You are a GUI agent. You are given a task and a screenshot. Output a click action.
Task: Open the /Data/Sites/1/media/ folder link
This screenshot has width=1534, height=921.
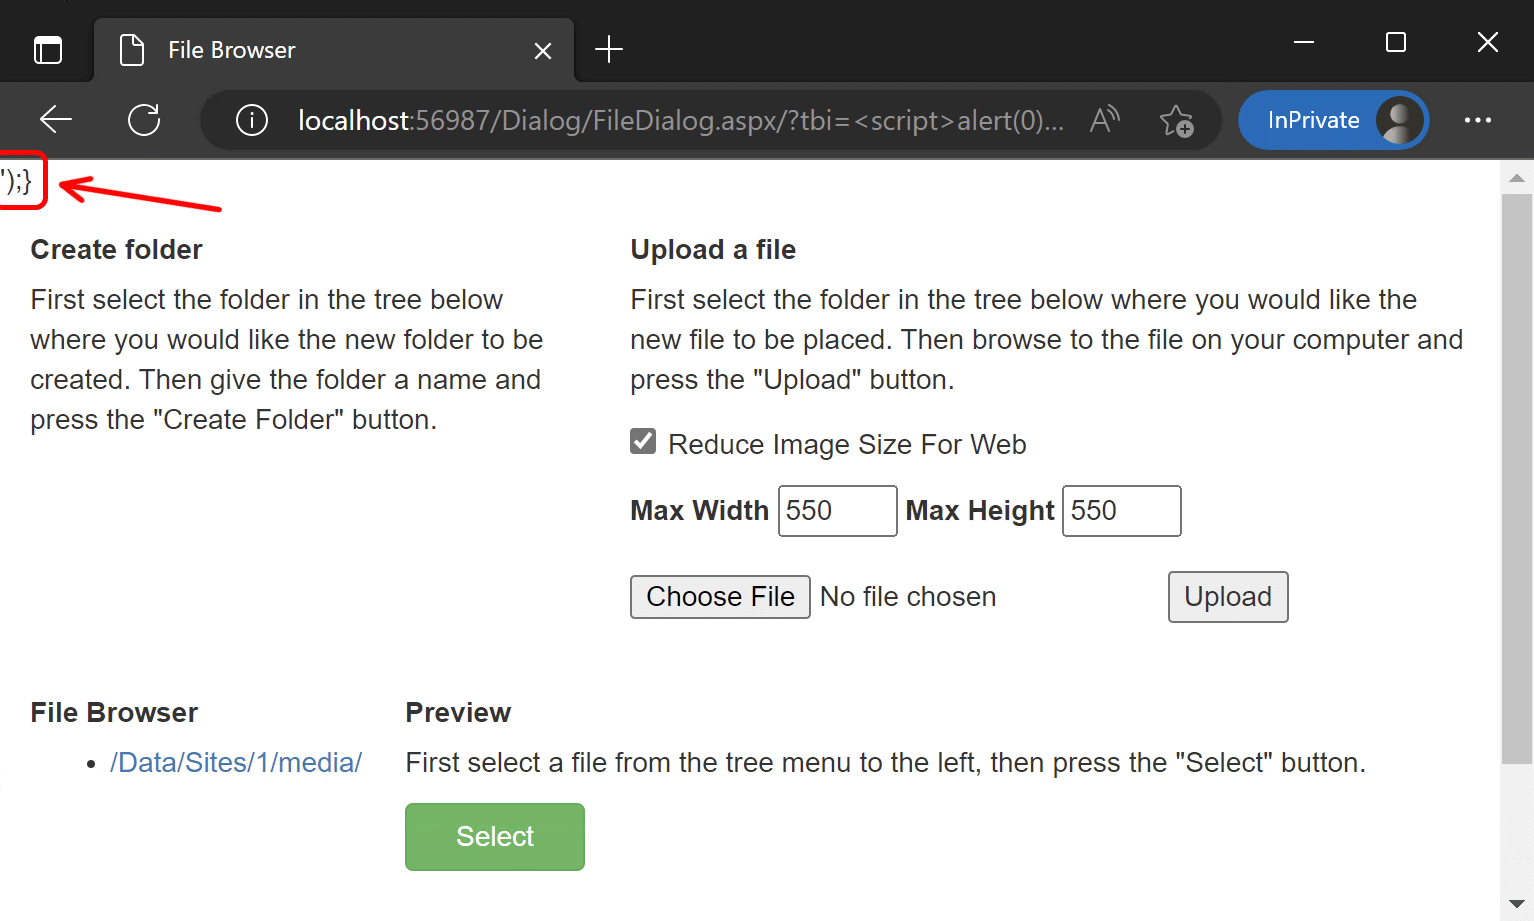coord(236,762)
